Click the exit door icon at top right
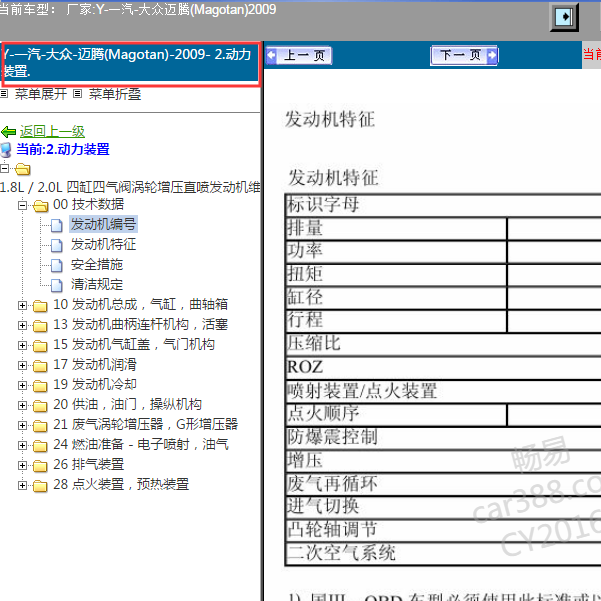 [x=564, y=17]
